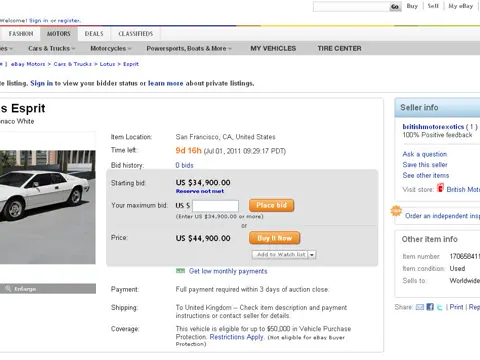Open the Sell link in header
The image size is (480, 360).
pyautogui.click(x=433, y=6)
